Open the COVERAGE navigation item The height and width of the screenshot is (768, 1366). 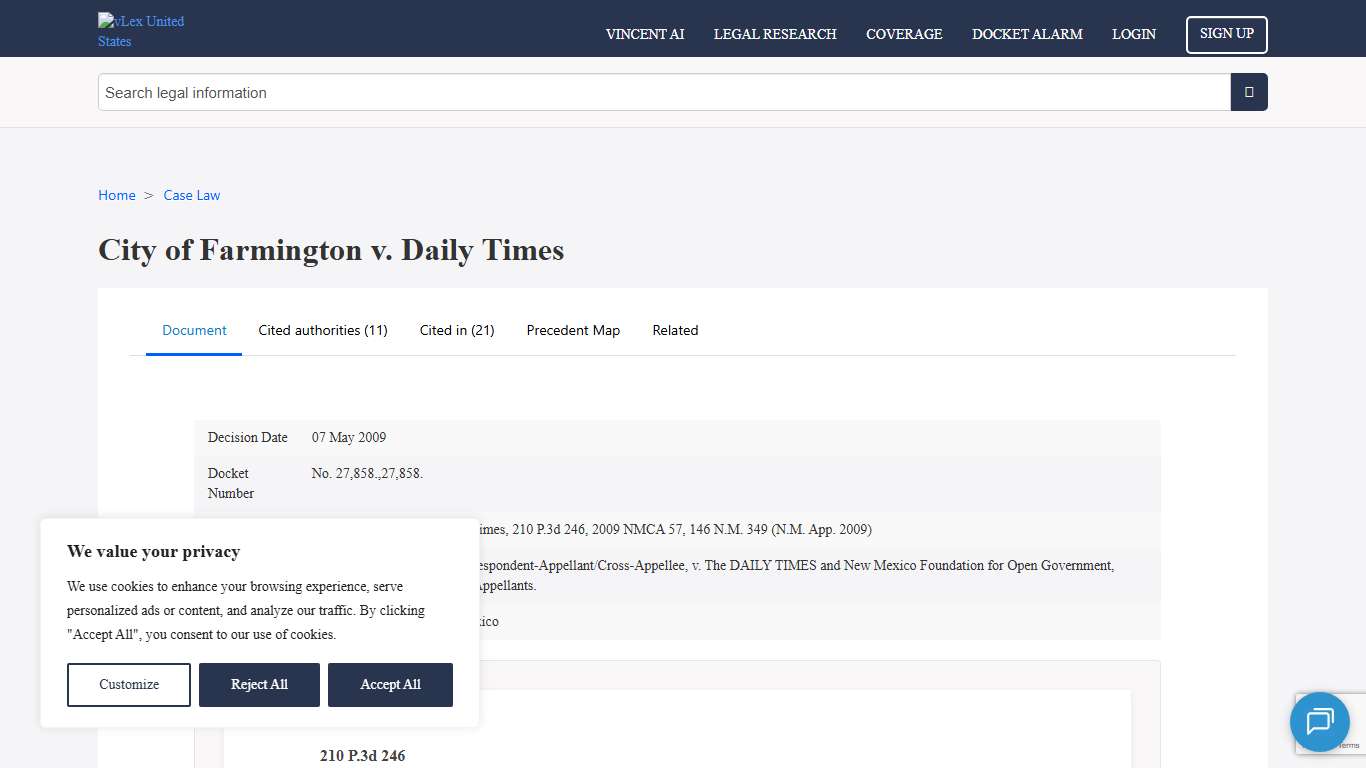pyautogui.click(x=904, y=34)
